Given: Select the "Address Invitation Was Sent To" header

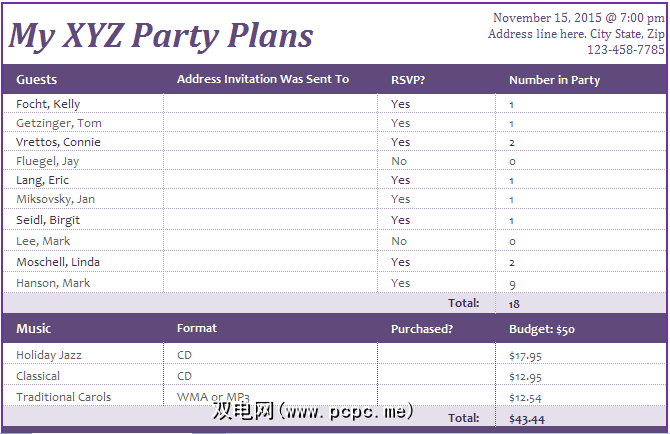Looking at the screenshot, I should (x=262, y=79).
